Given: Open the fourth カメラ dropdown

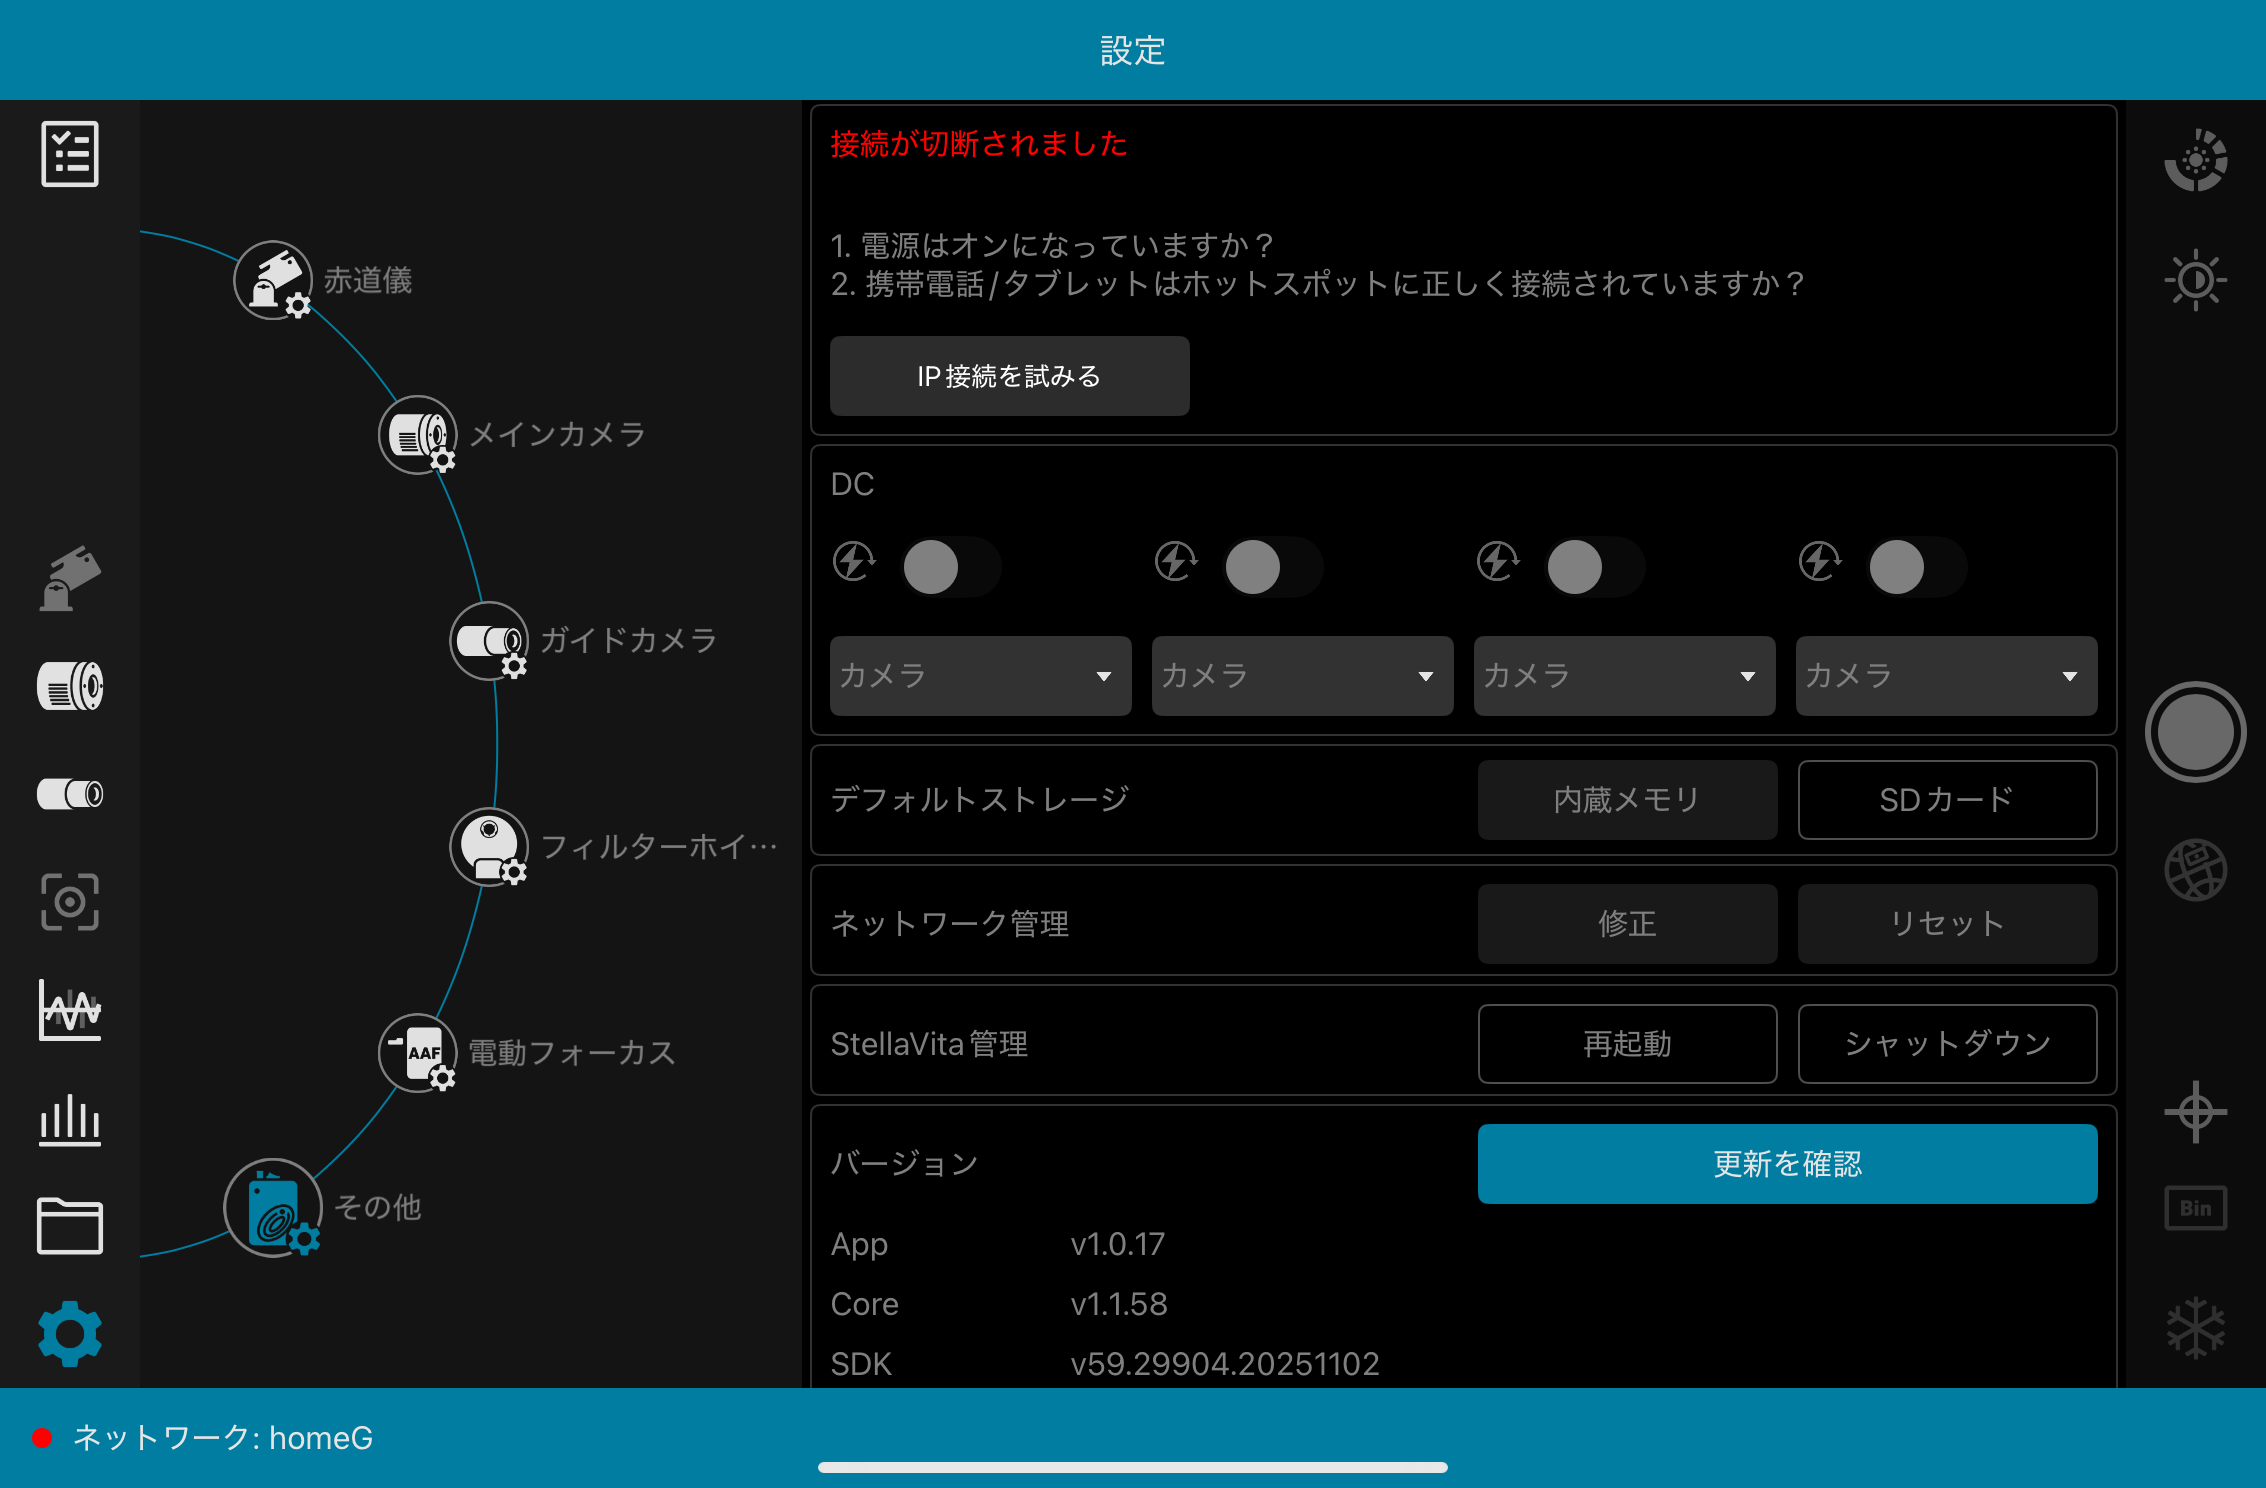Looking at the screenshot, I should tap(1946, 676).
